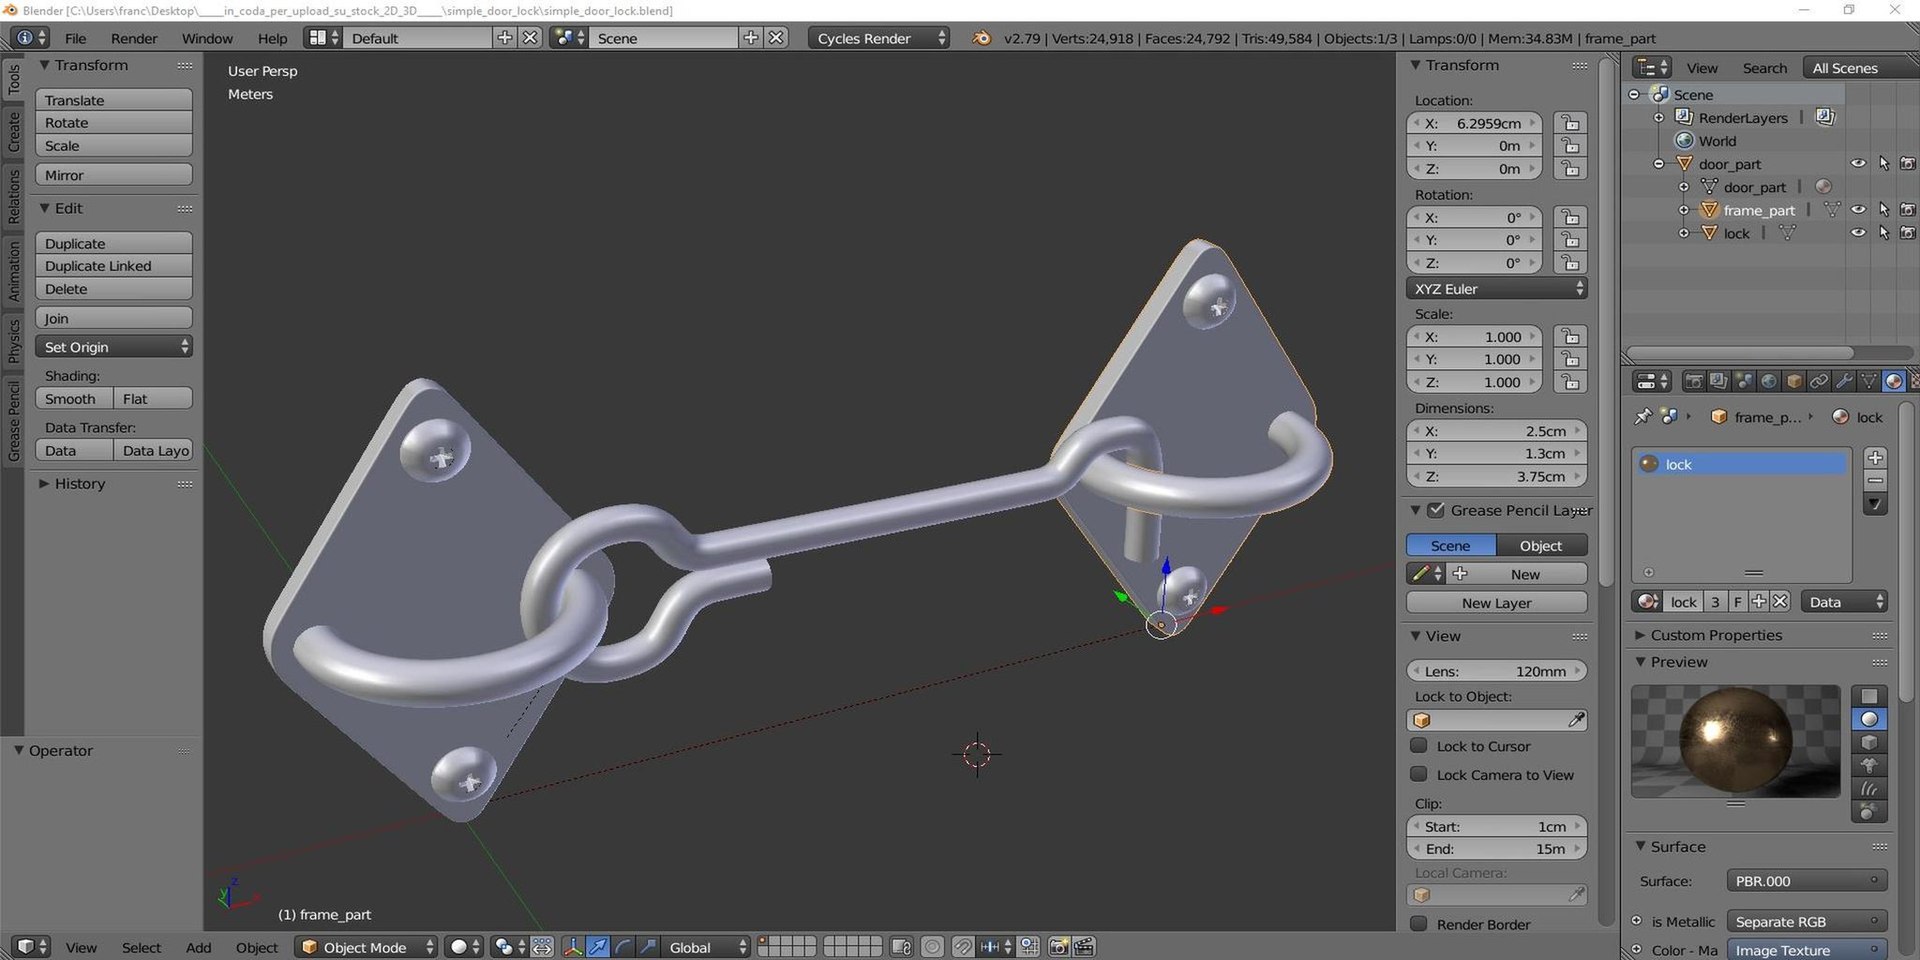Select the rotate manipulator arc icon
Viewport: 1920px width, 960px height.
[623, 947]
